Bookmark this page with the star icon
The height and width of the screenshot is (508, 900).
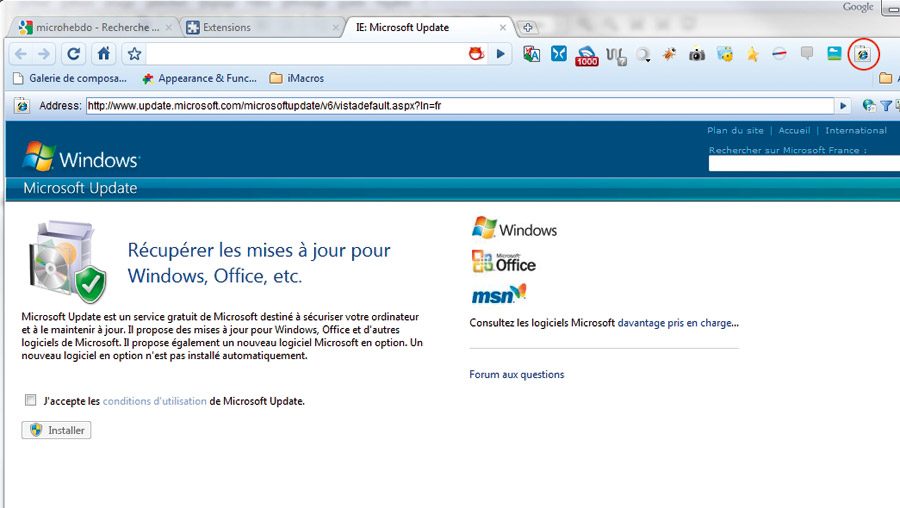tap(134, 54)
